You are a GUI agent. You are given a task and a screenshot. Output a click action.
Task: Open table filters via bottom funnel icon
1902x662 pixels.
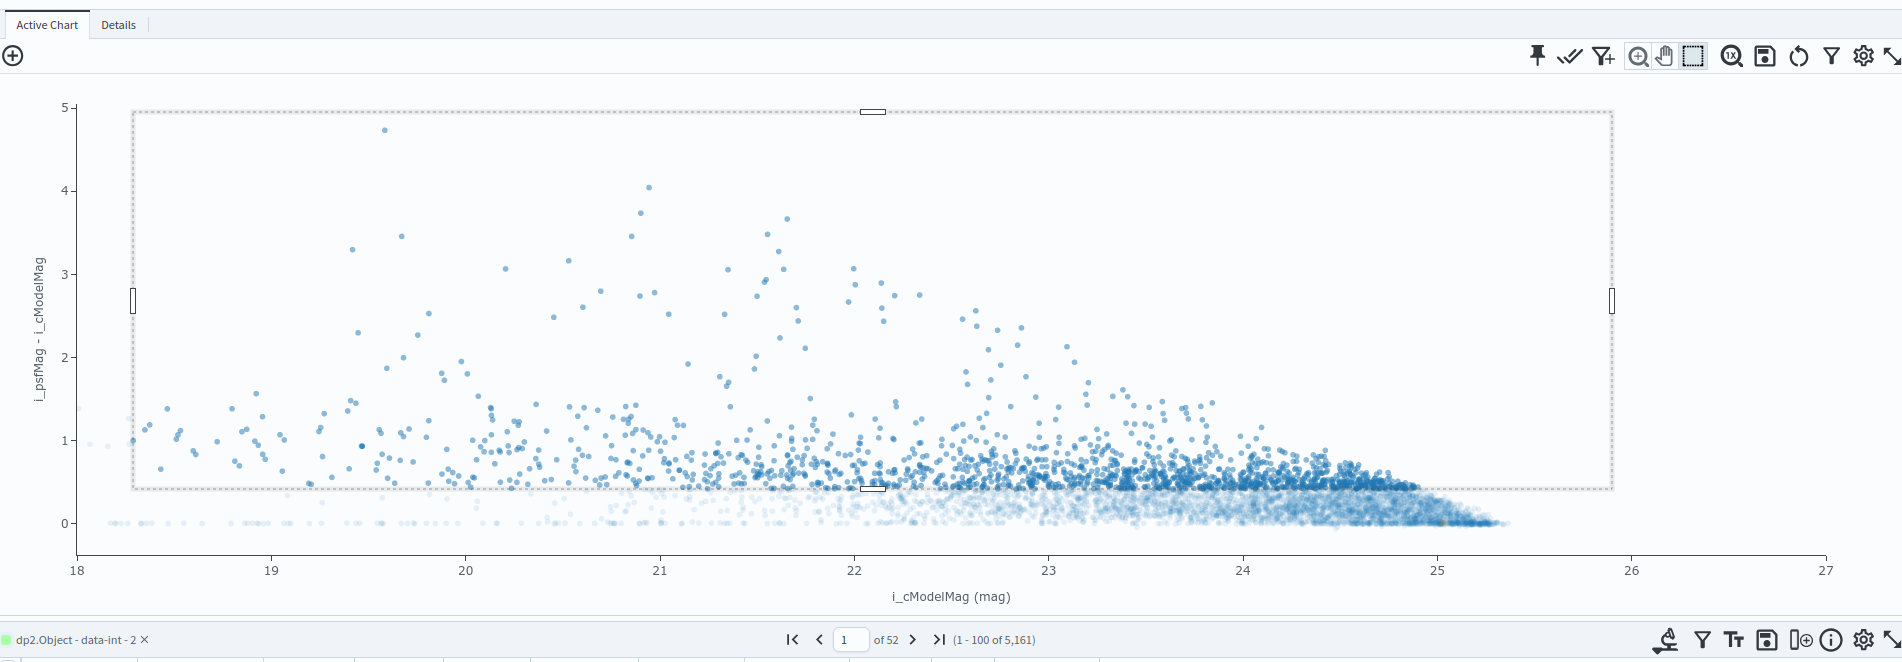(1702, 640)
